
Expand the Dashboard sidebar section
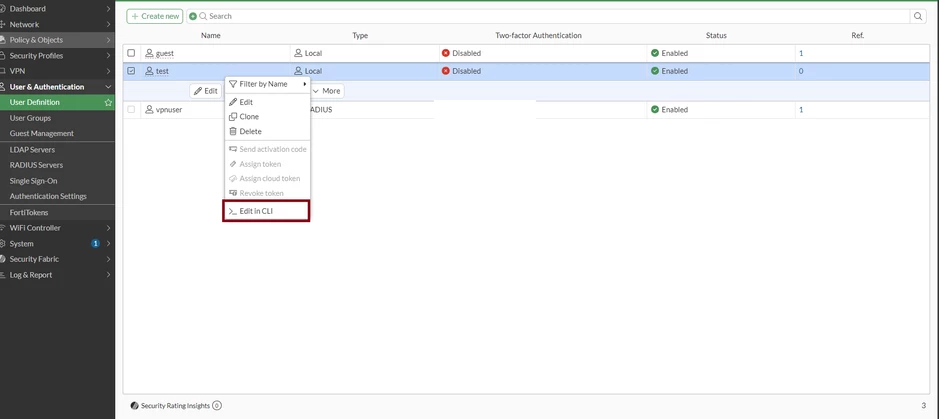pos(57,9)
